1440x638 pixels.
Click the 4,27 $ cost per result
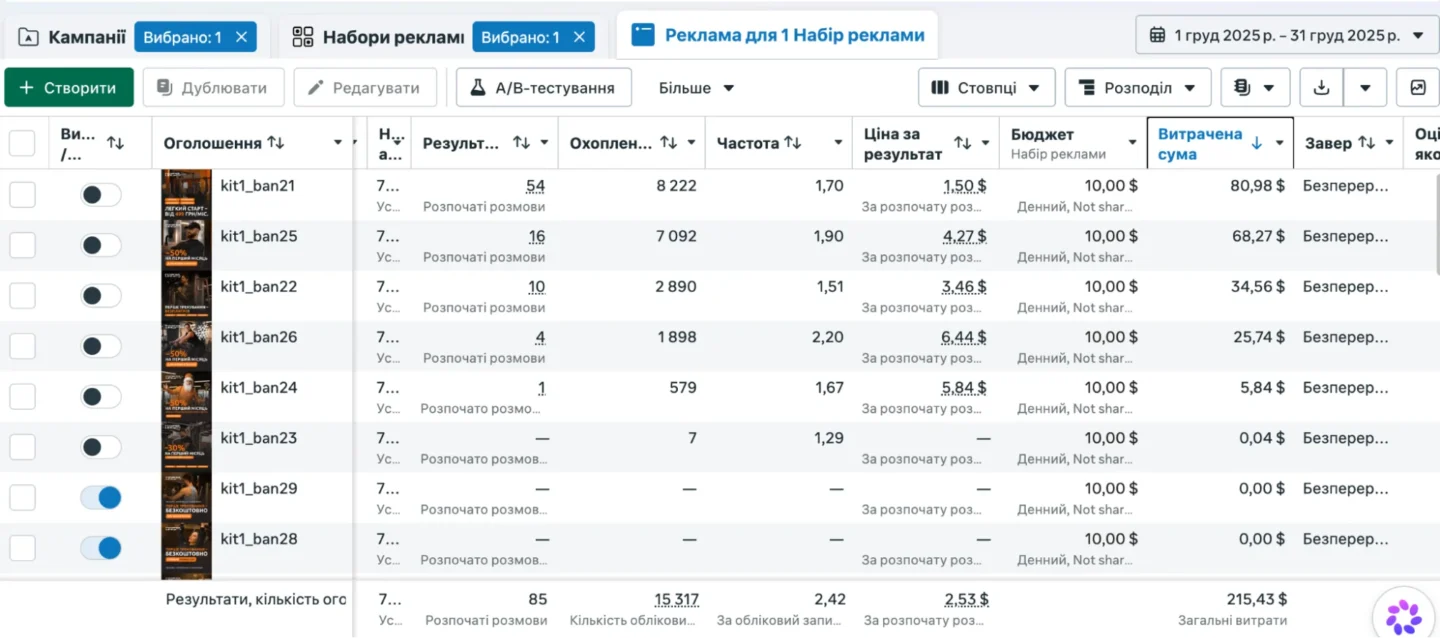964,237
